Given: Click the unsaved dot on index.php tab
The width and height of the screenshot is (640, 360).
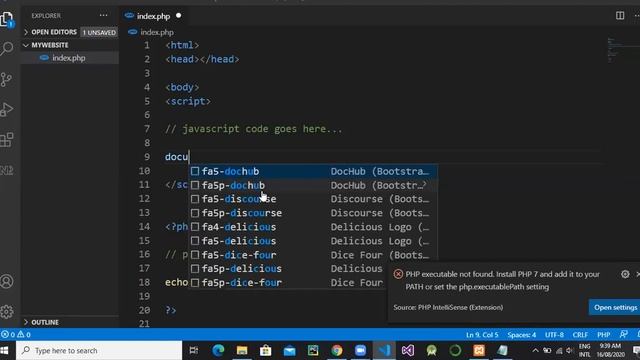Looking at the screenshot, I should point(178,16).
